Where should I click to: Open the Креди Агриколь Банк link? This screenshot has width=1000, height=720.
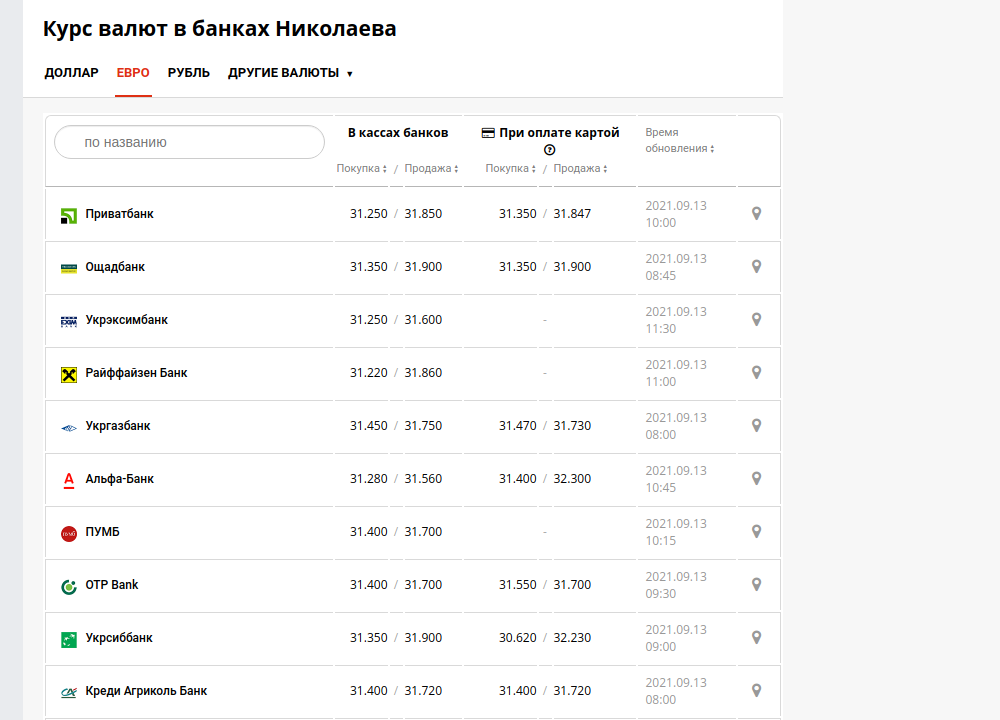point(147,690)
